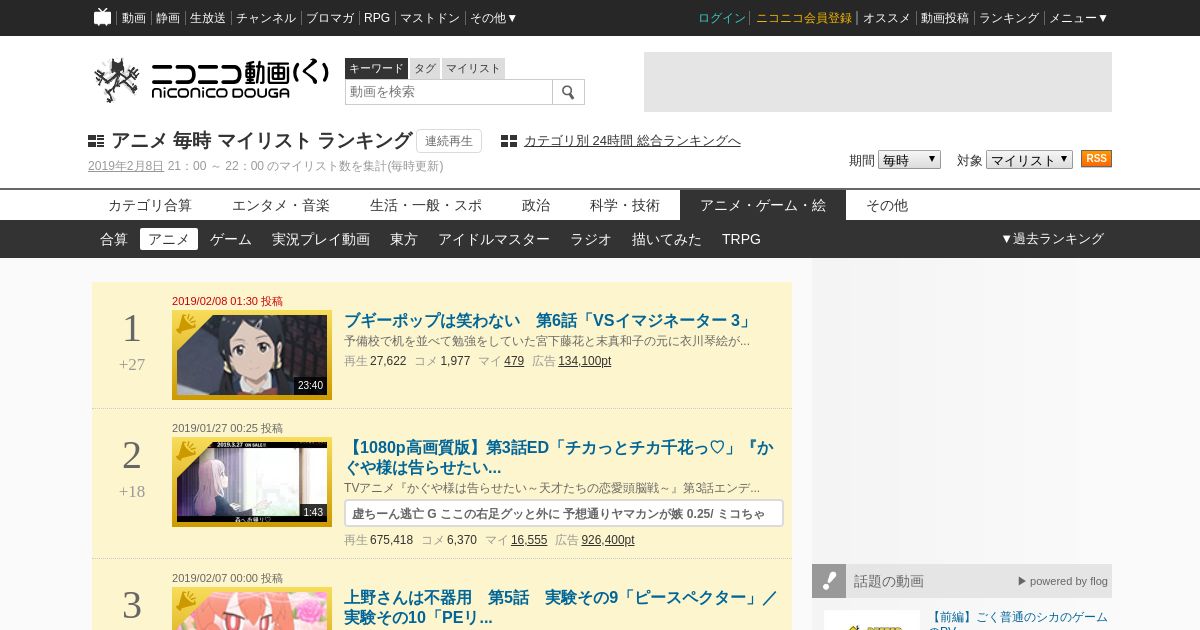The image size is (1200, 630).
Task: Select the ラジオ subcategory
Action: click(x=591, y=239)
